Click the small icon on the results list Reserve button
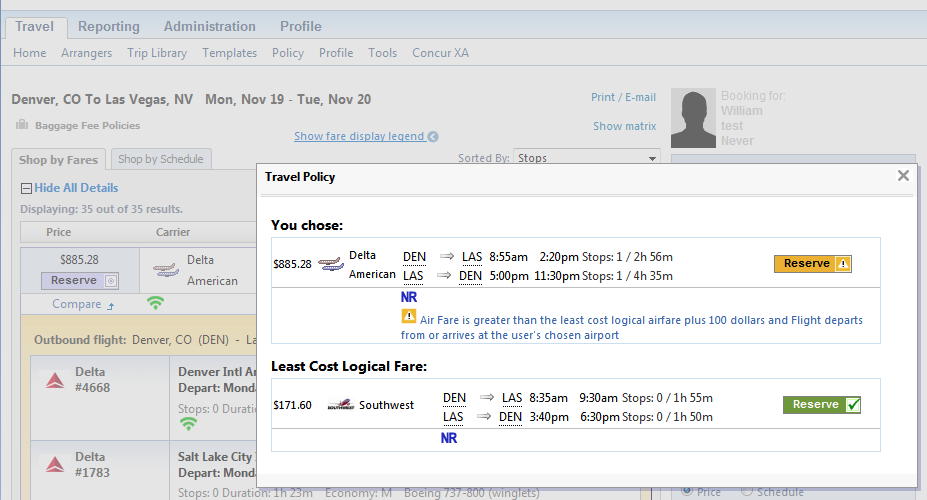 (111, 281)
